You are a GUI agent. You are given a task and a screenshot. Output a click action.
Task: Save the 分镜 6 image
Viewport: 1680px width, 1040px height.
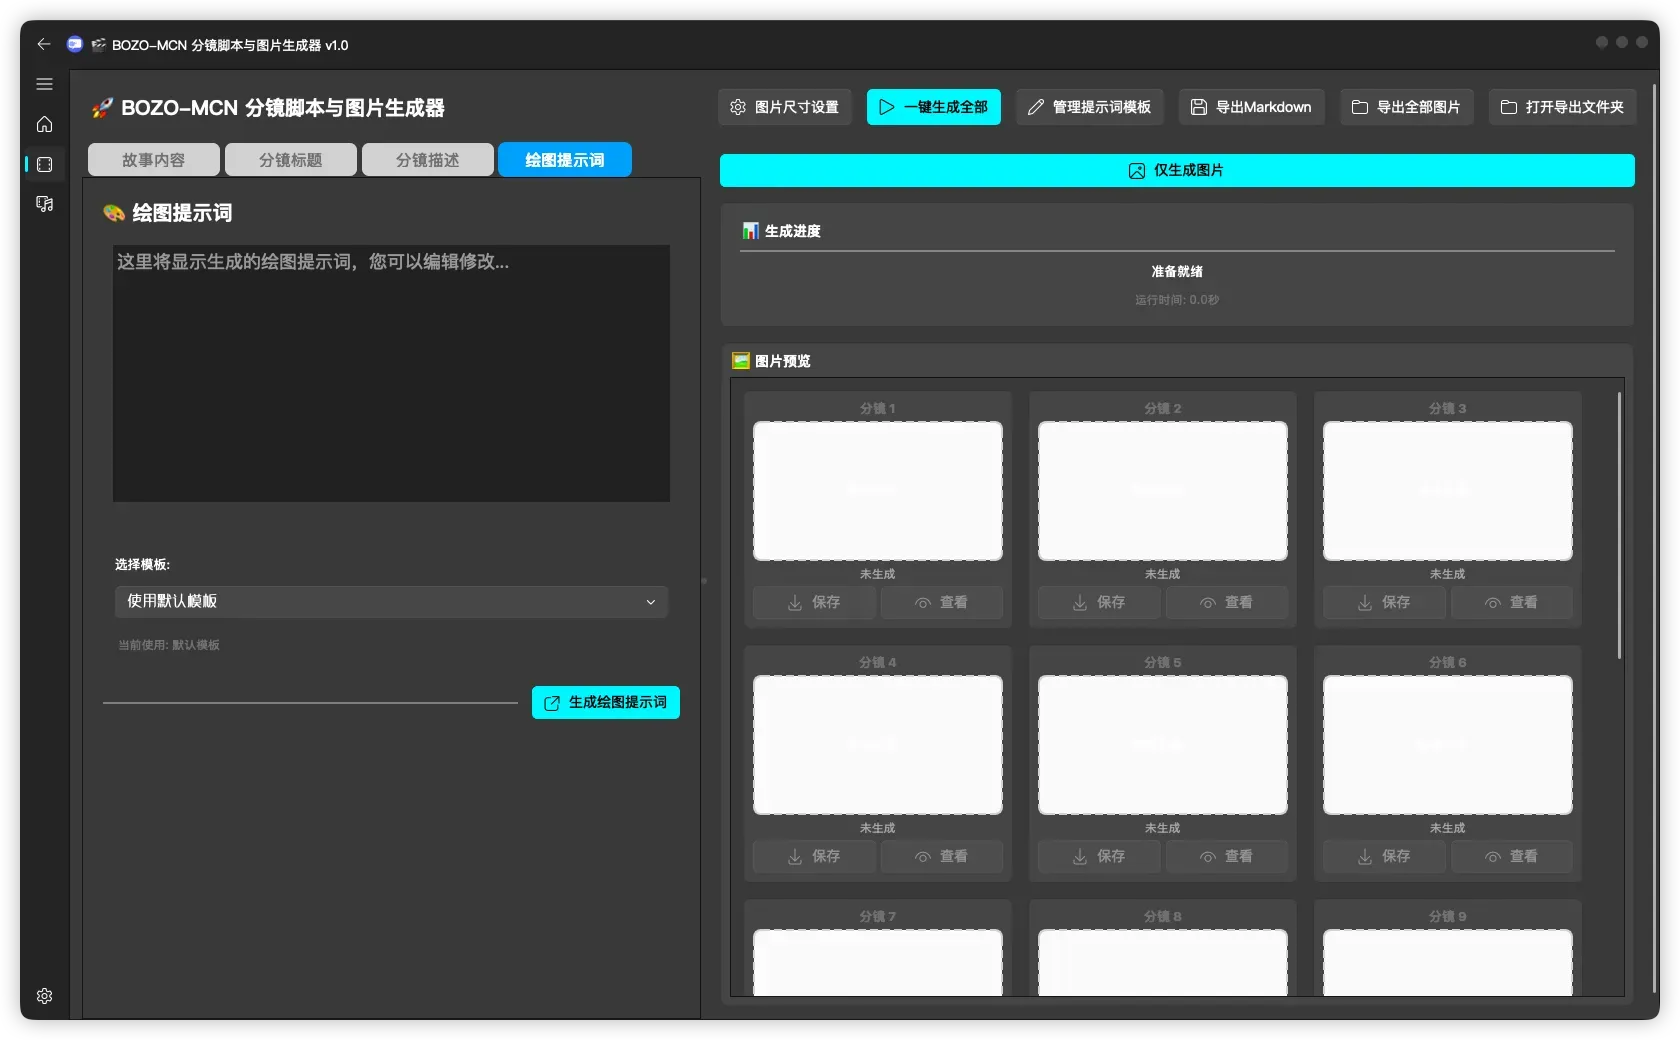[1384, 857]
